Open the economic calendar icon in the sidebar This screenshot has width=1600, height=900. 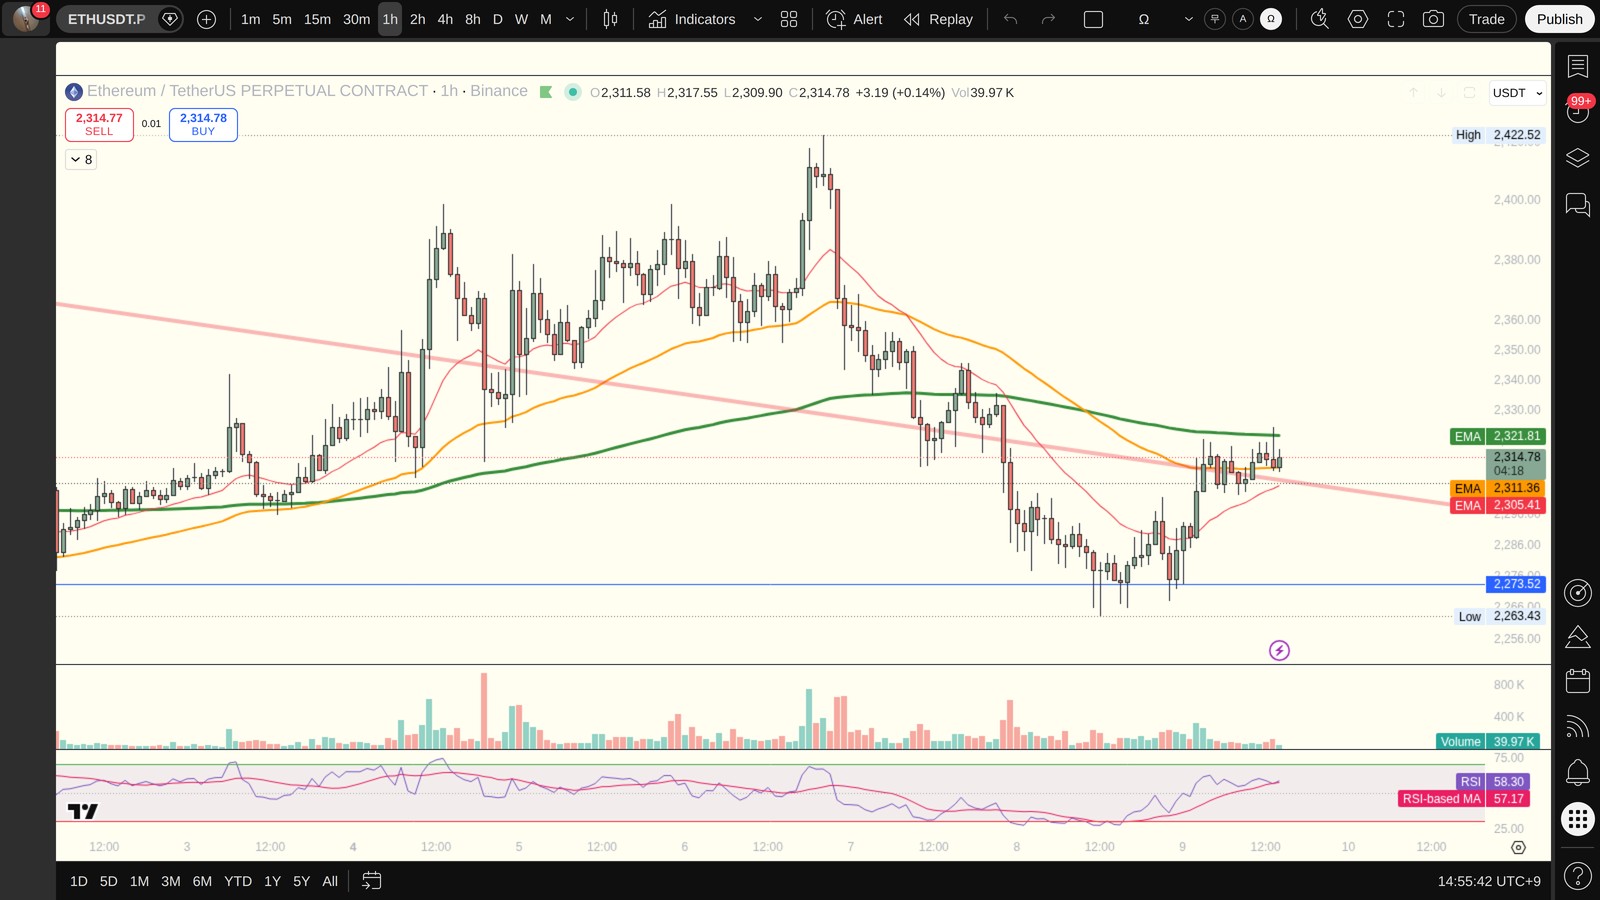click(1578, 681)
